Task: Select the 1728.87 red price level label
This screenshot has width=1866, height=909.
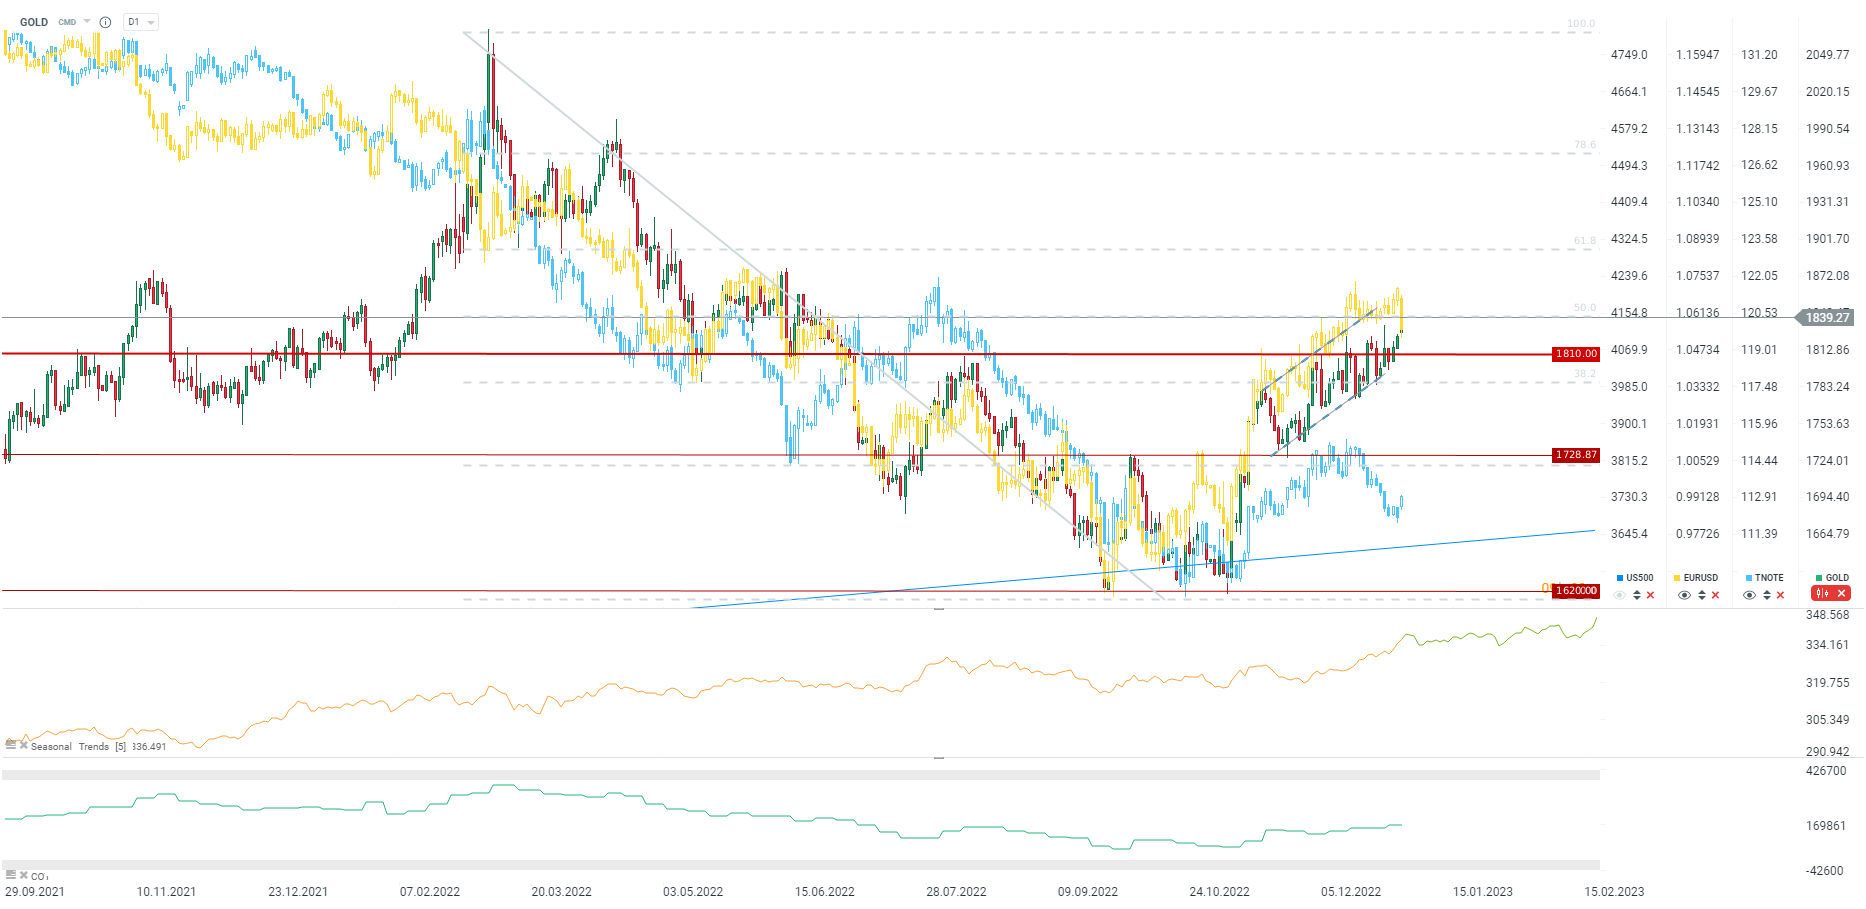Action: tap(1576, 455)
